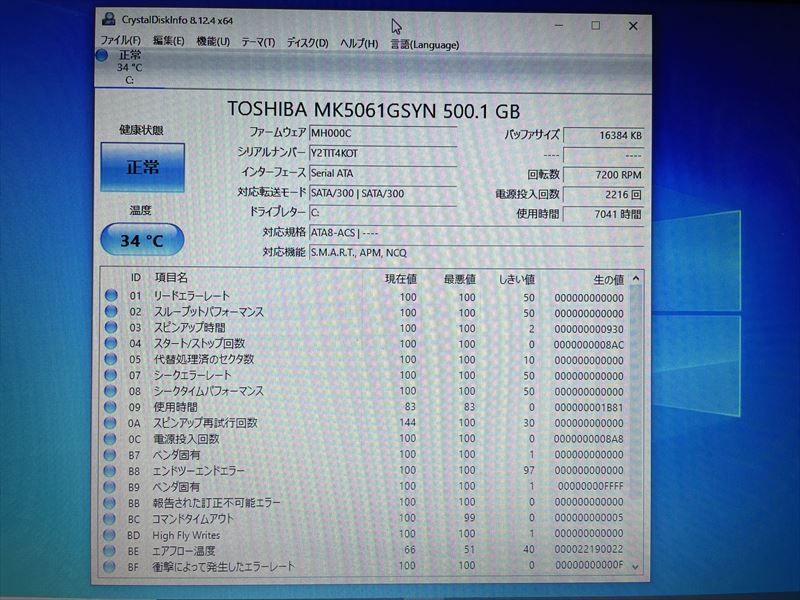Click the blue status icon of row 07
Image resolution: width=800 pixels, height=600 pixels.
coord(111,374)
